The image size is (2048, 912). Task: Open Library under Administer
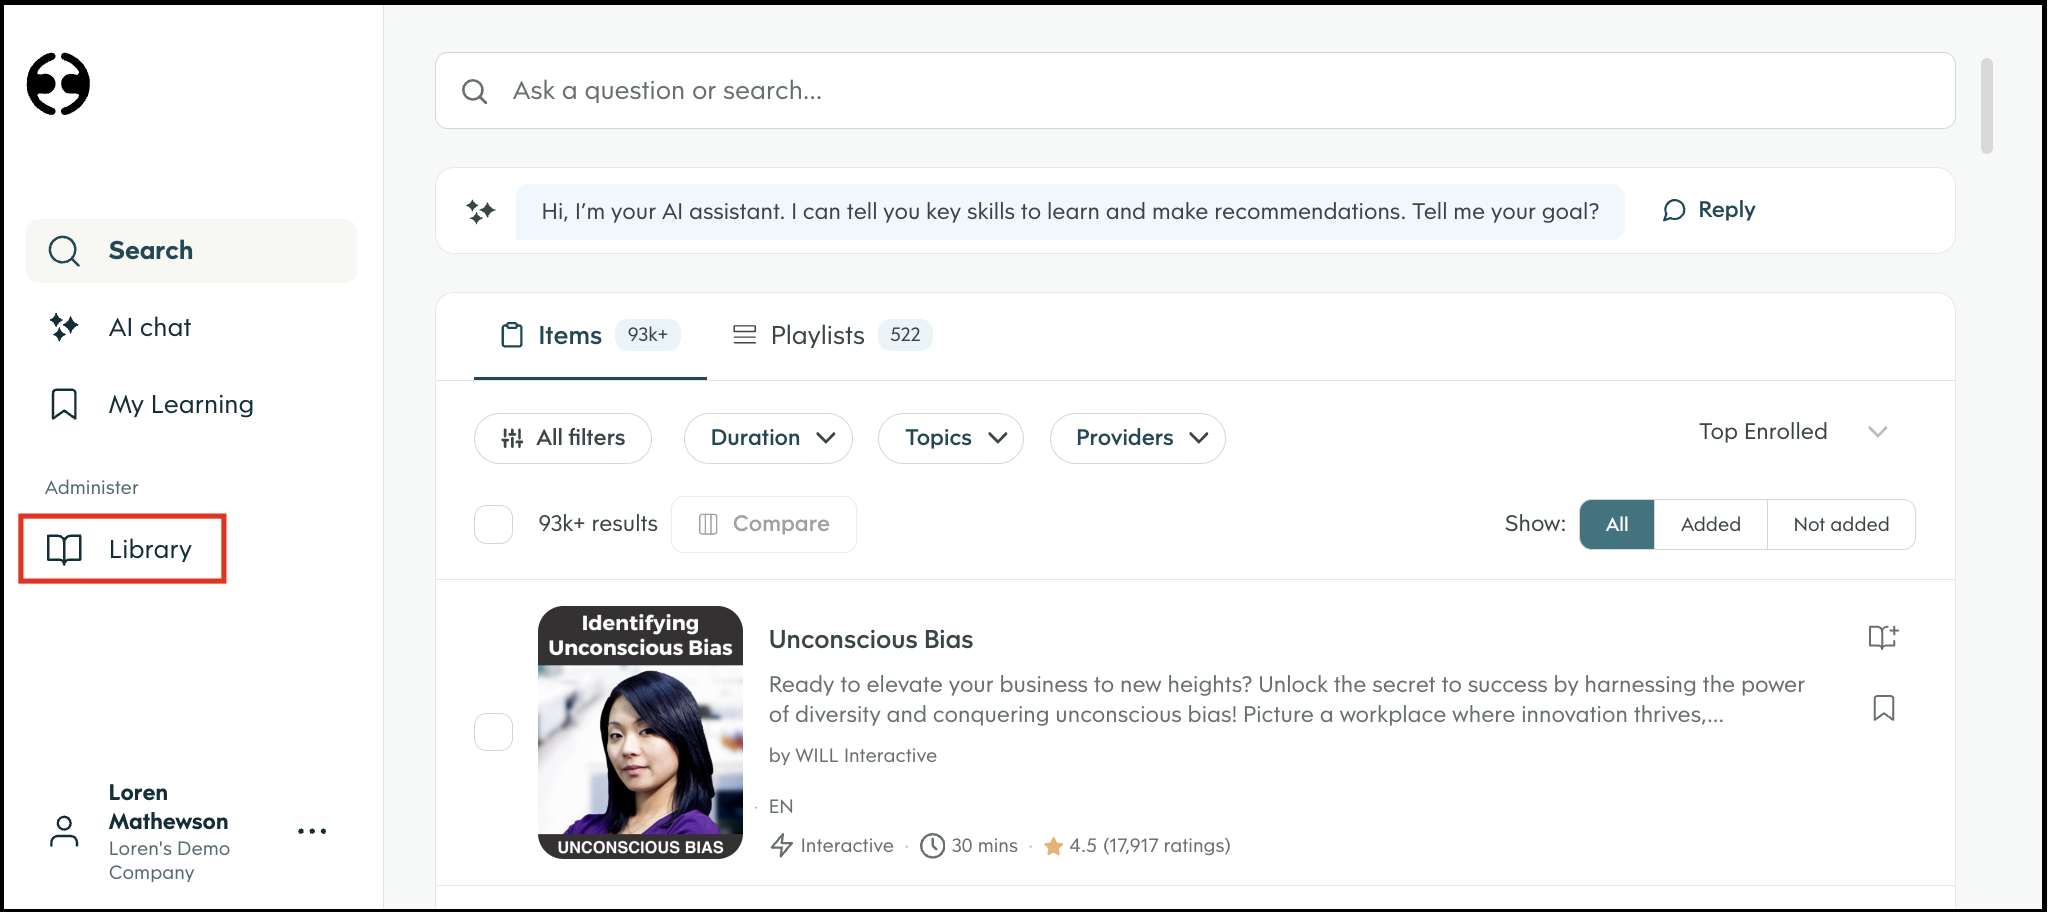pos(122,549)
